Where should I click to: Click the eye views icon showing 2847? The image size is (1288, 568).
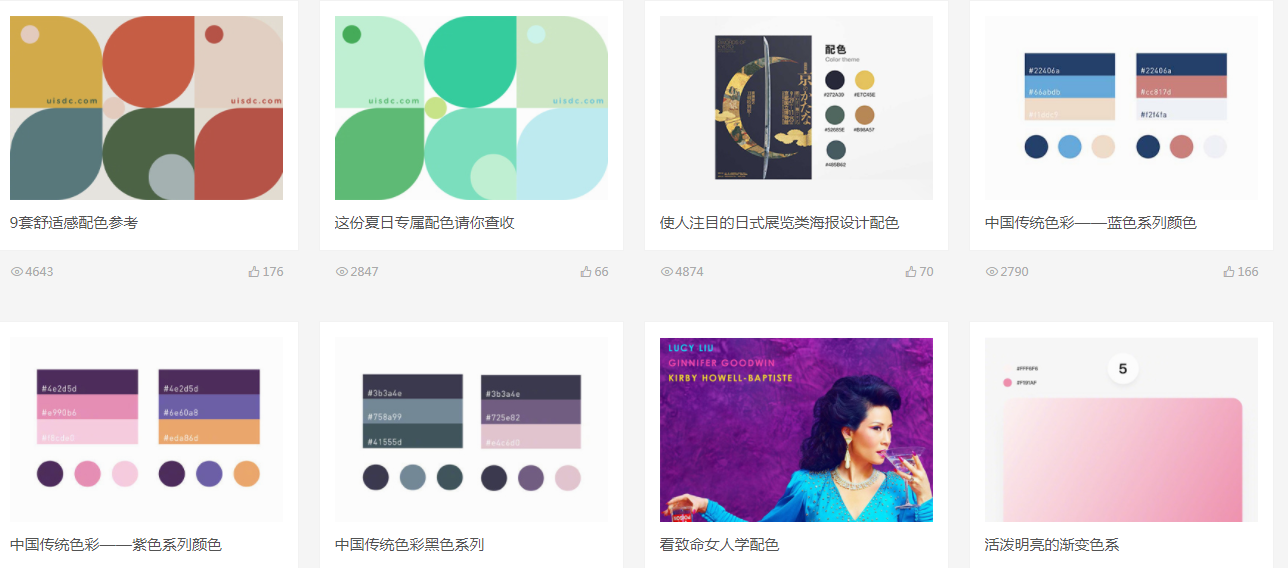pos(341,272)
